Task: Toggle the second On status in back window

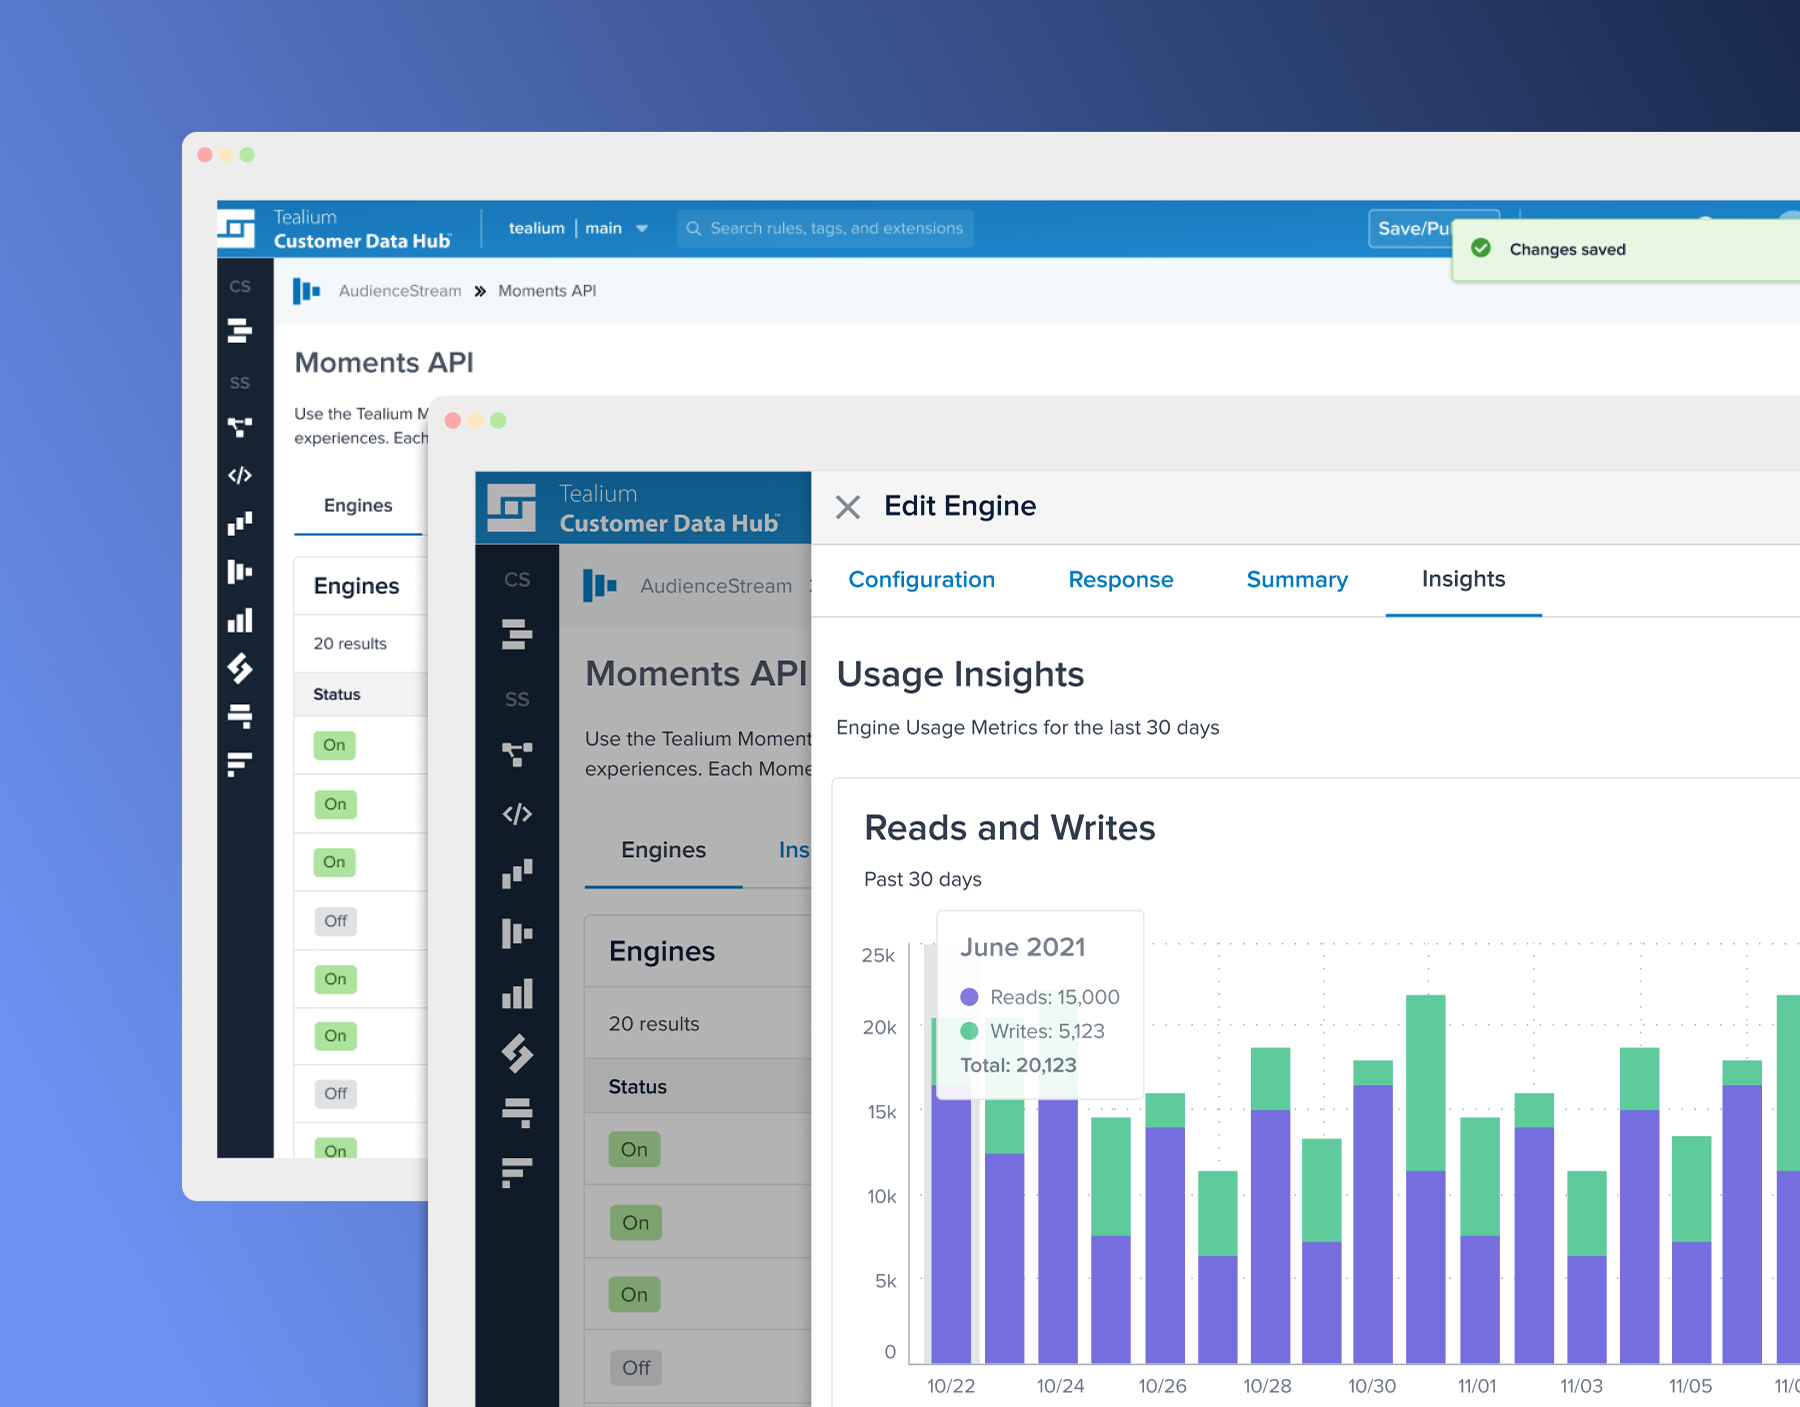Action: coord(335,804)
